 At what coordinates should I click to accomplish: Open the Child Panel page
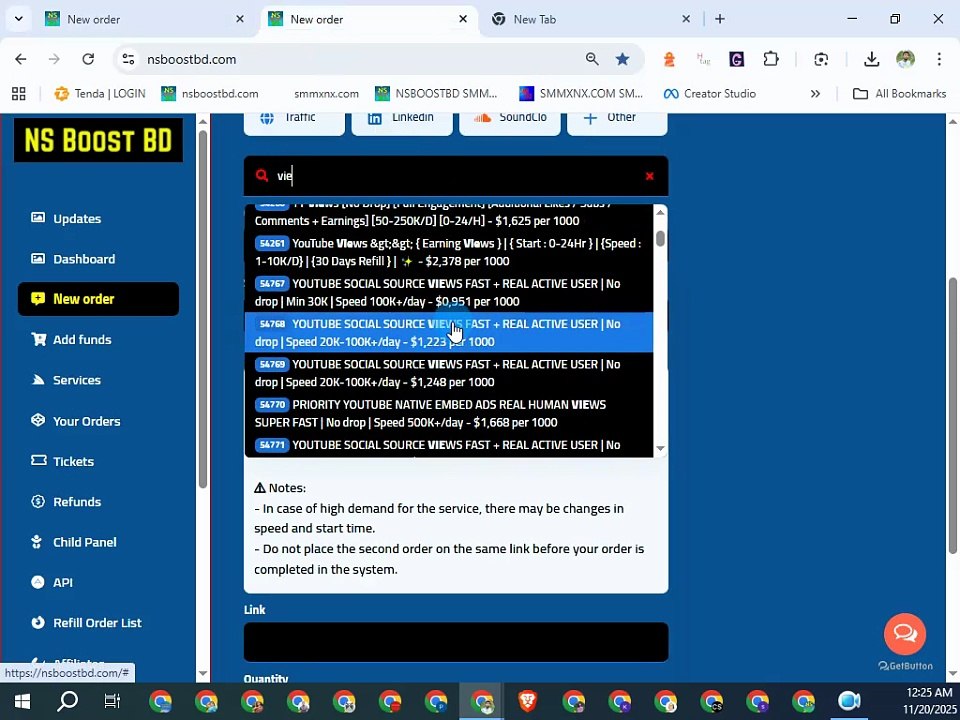click(73, 542)
